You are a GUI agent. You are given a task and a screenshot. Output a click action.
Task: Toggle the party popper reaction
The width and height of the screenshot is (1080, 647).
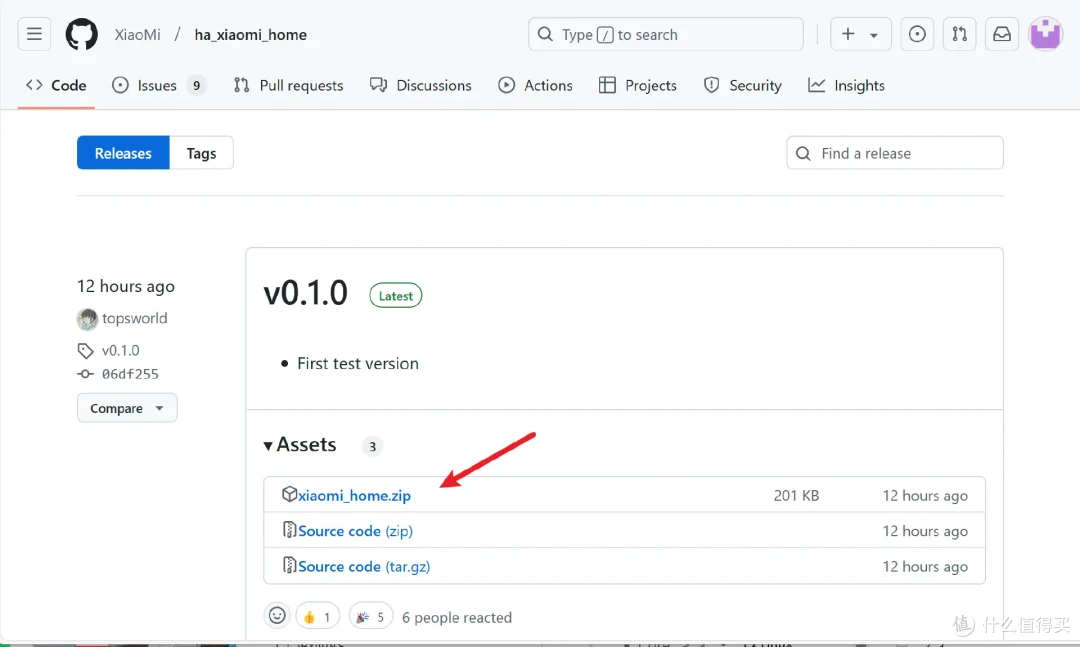(x=371, y=617)
